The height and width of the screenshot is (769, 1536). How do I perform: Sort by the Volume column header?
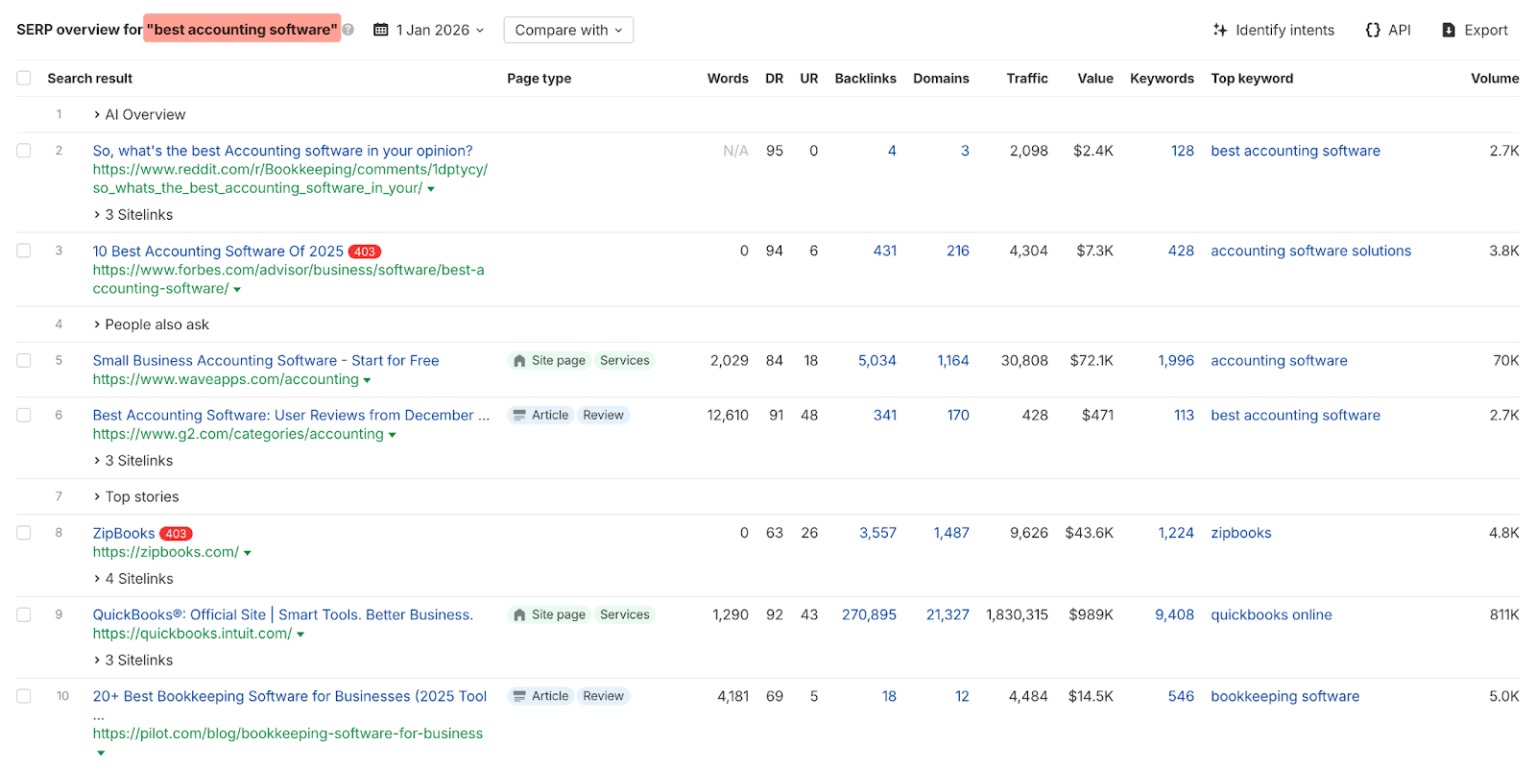(x=1495, y=78)
